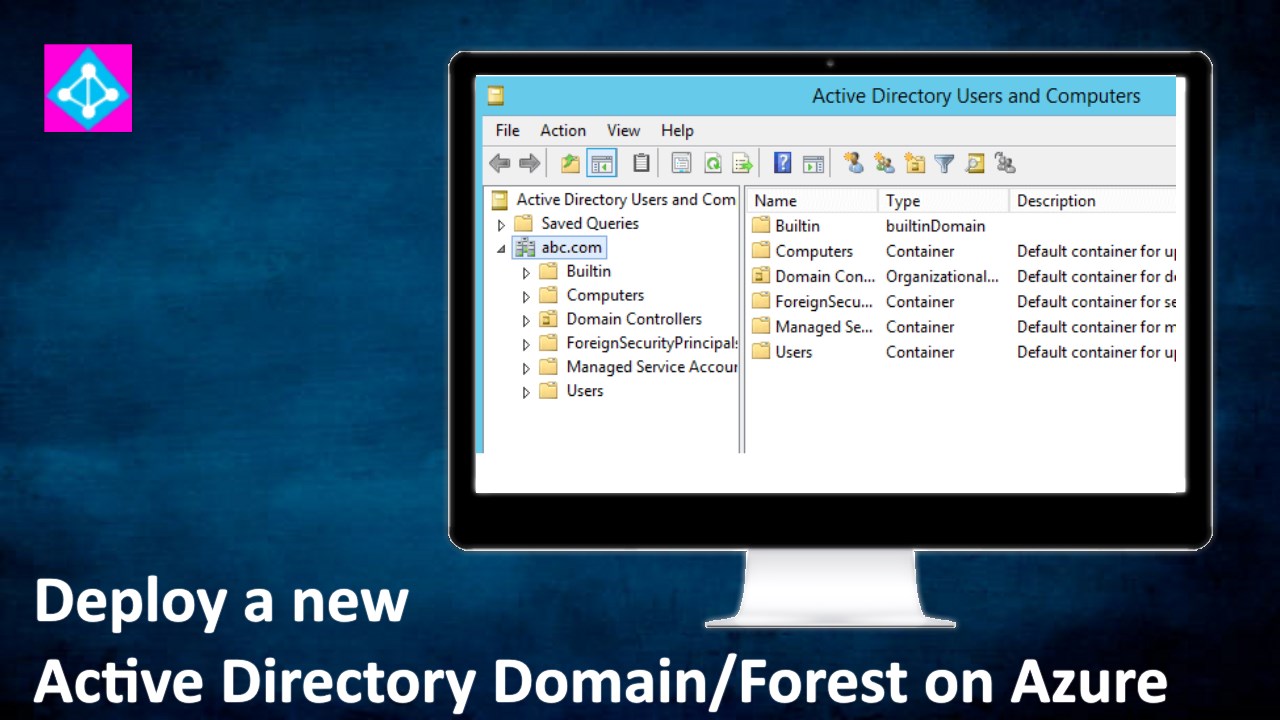Sort by the Description column header
Viewport: 1280px width, 720px height.
(x=1093, y=201)
